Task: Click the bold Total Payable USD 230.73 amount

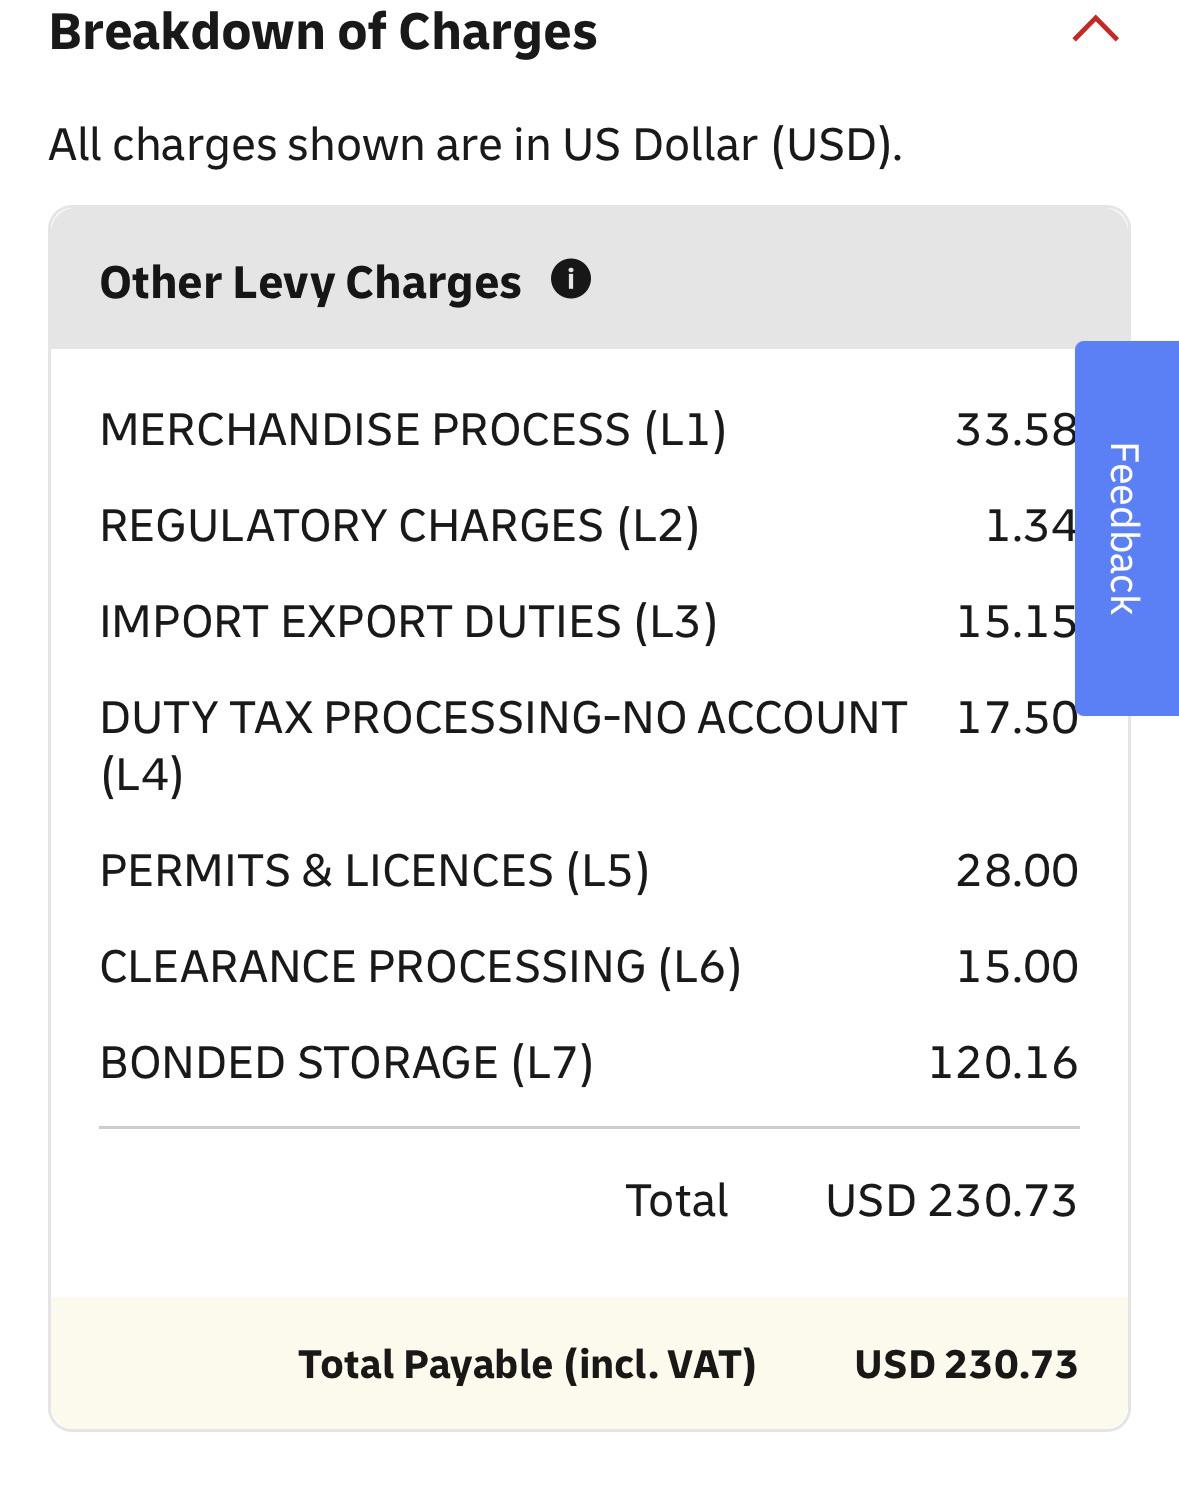Action: point(966,1365)
